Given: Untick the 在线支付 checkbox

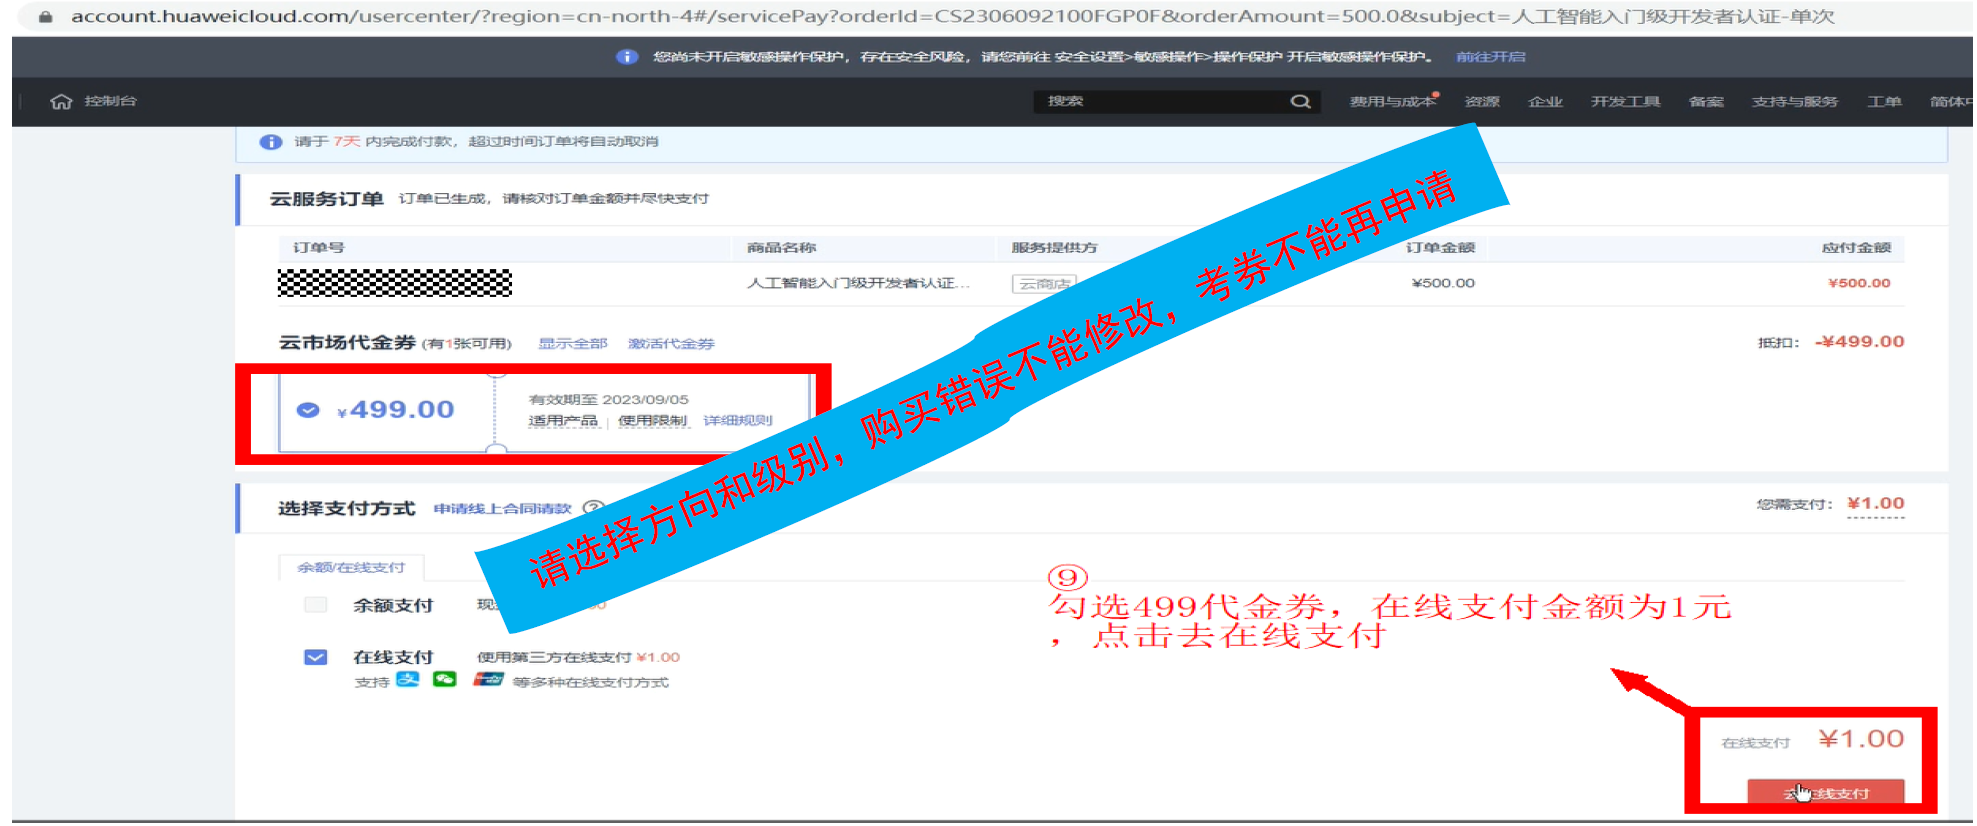Looking at the screenshot, I should [316, 657].
